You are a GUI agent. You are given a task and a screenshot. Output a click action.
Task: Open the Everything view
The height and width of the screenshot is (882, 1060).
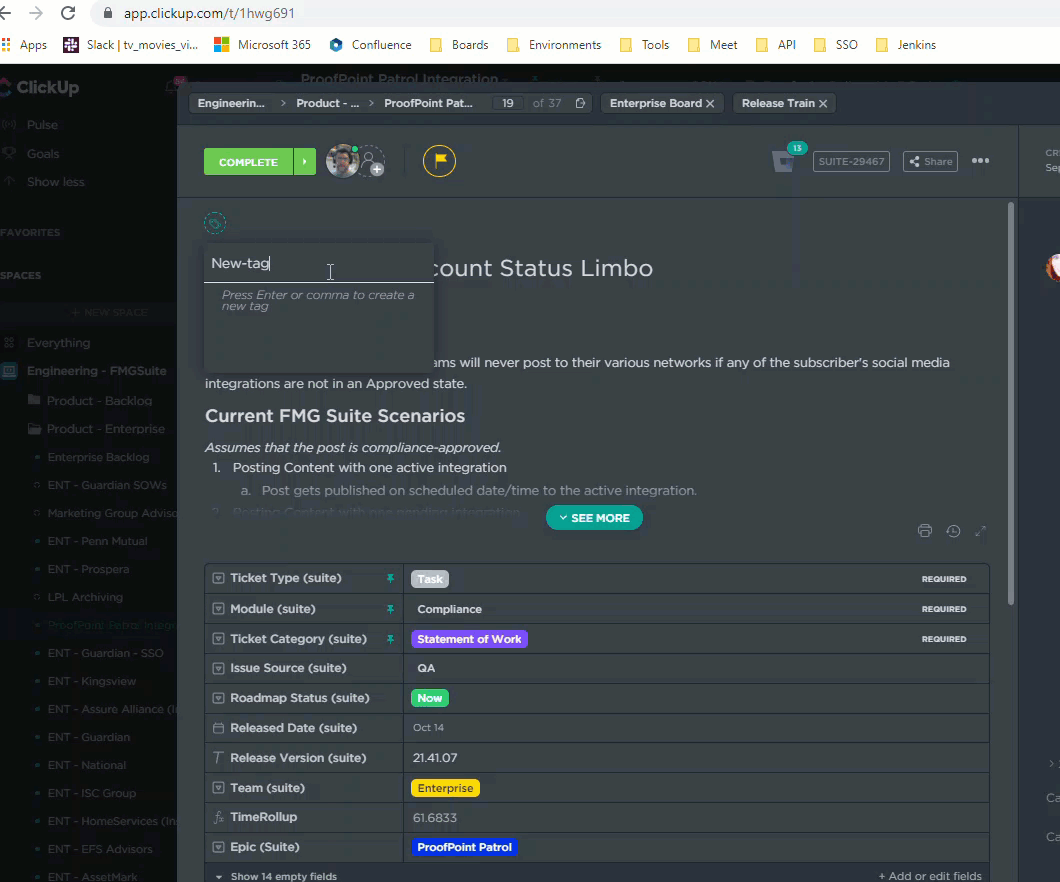pos(58,343)
